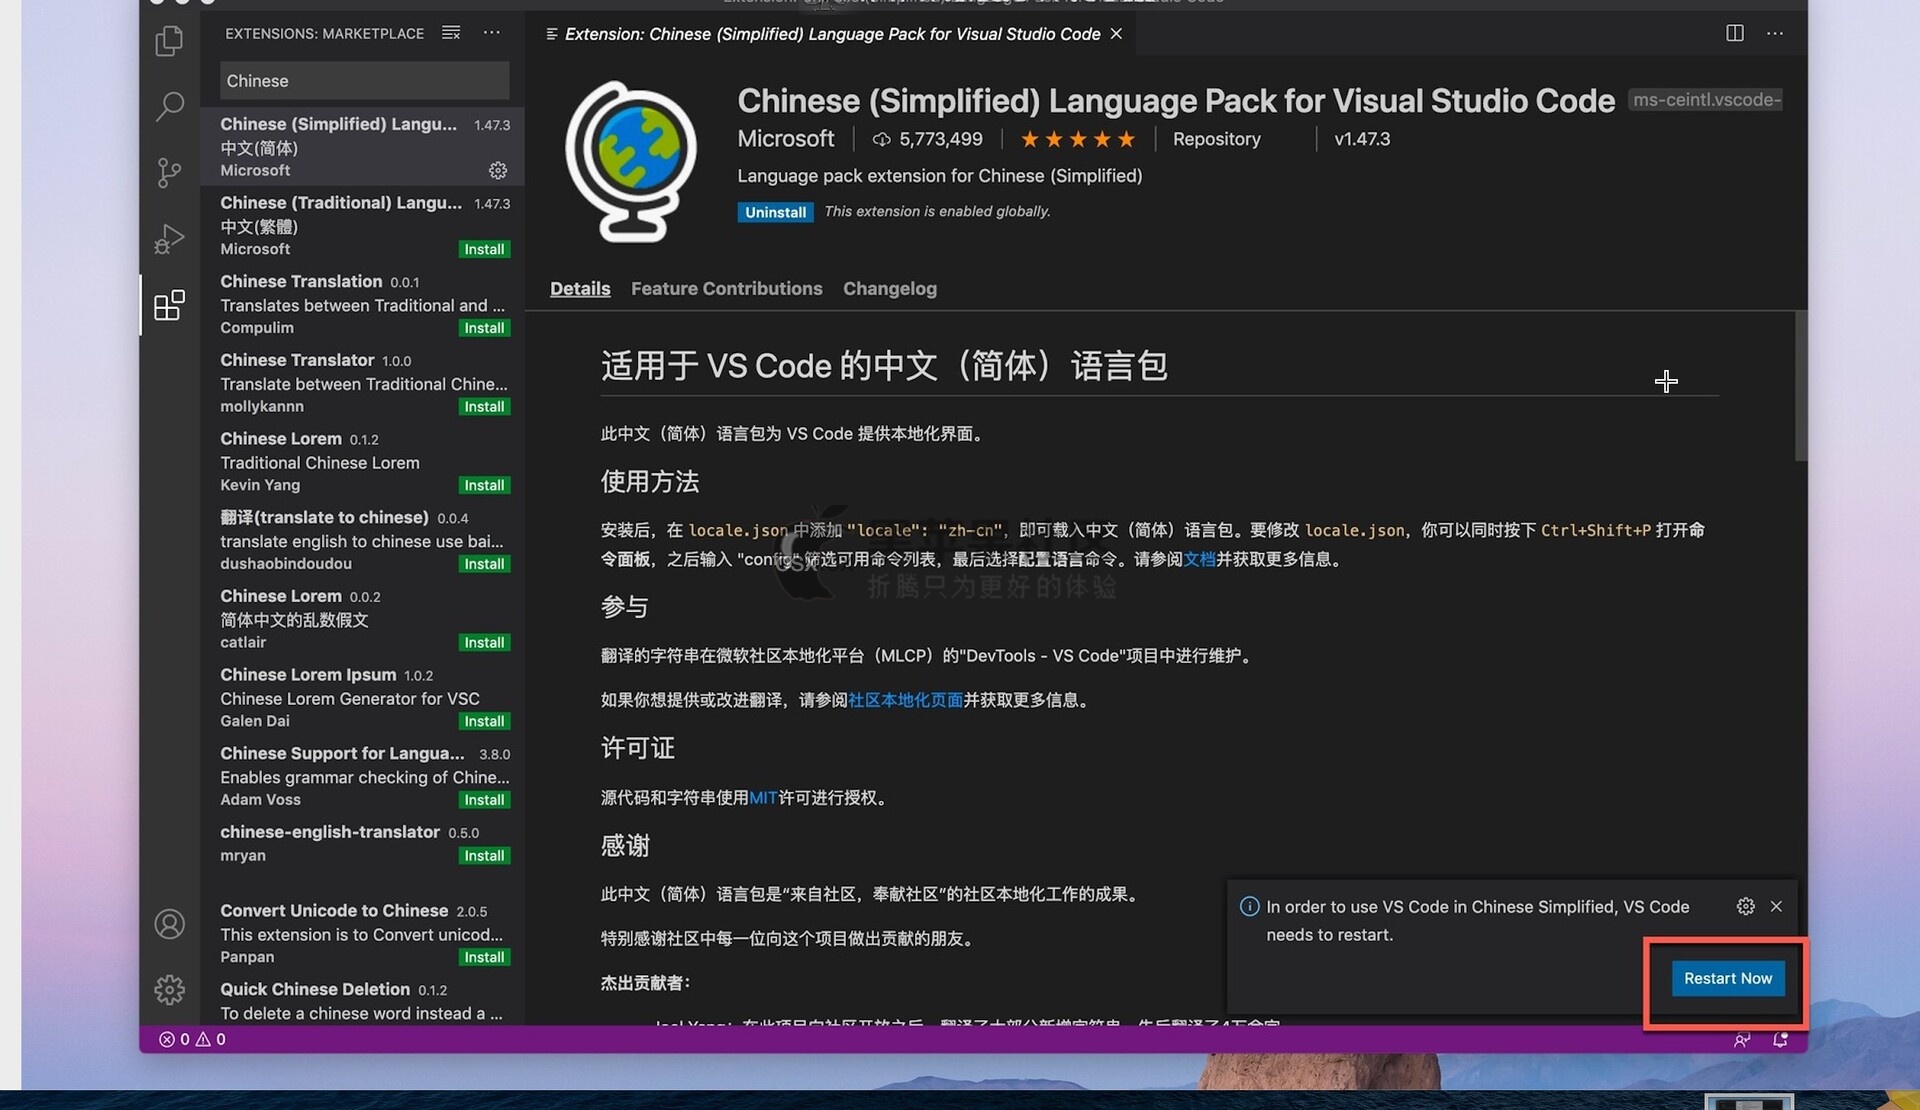1920x1110 pixels.
Task: Open the Microsoft publisher link
Action: tap(785, 139)
